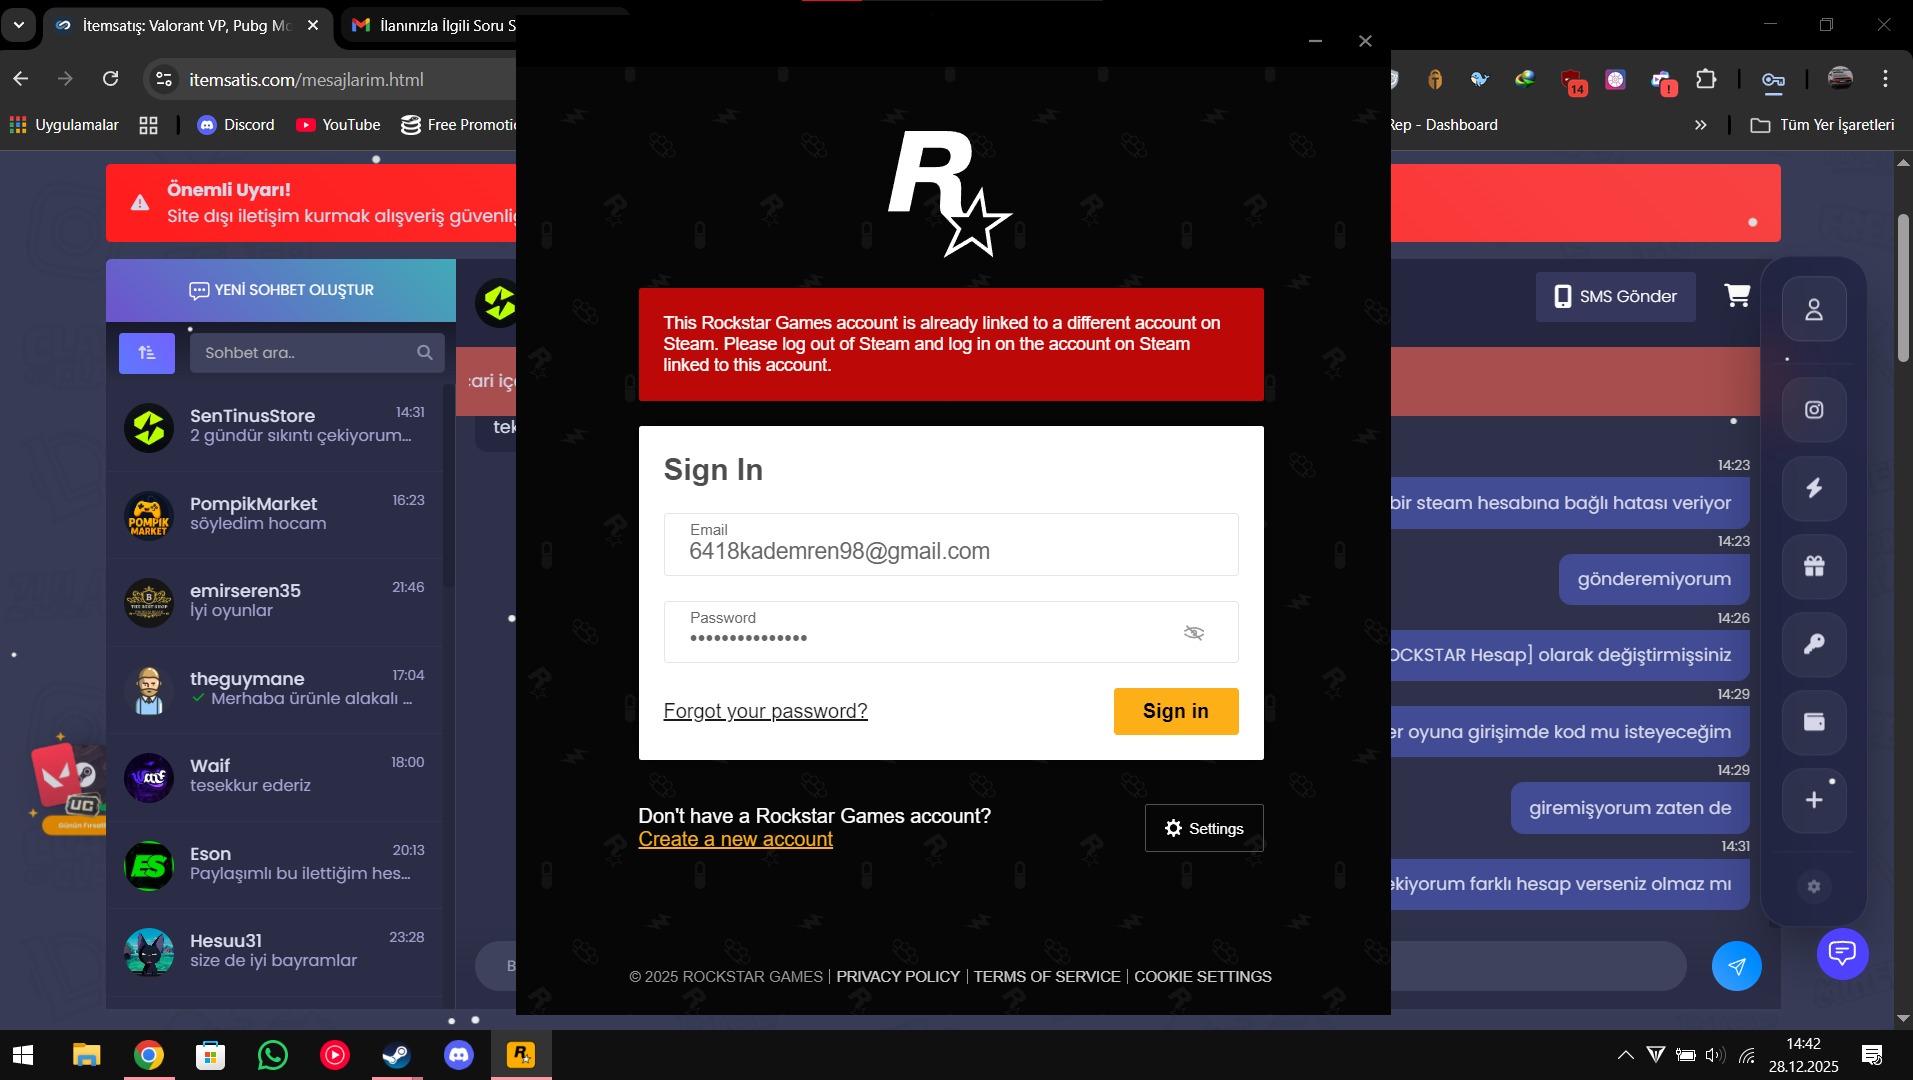Reload the itemsatis page
The image size is (1913, 1080).
point(111,79)
